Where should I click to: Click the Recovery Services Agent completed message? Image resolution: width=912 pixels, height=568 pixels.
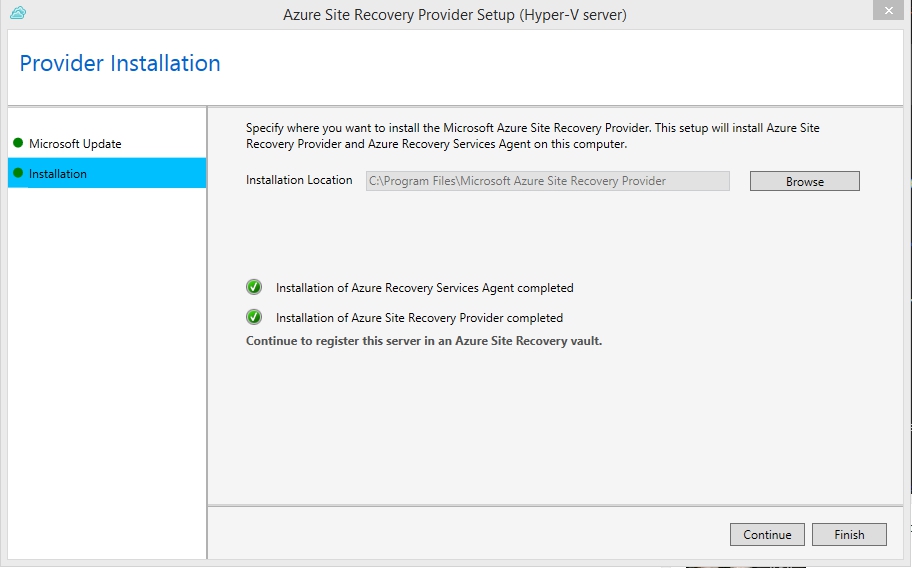tap(424, 288)
